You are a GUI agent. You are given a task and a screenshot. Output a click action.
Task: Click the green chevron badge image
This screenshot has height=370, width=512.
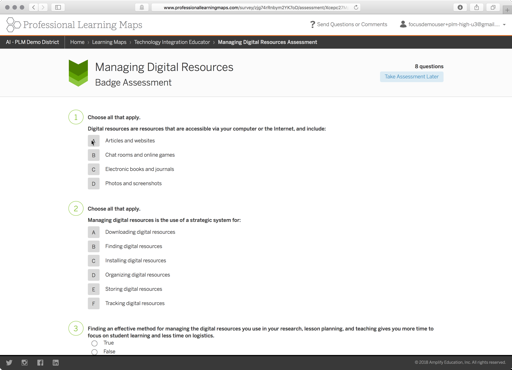click(78, 73)
